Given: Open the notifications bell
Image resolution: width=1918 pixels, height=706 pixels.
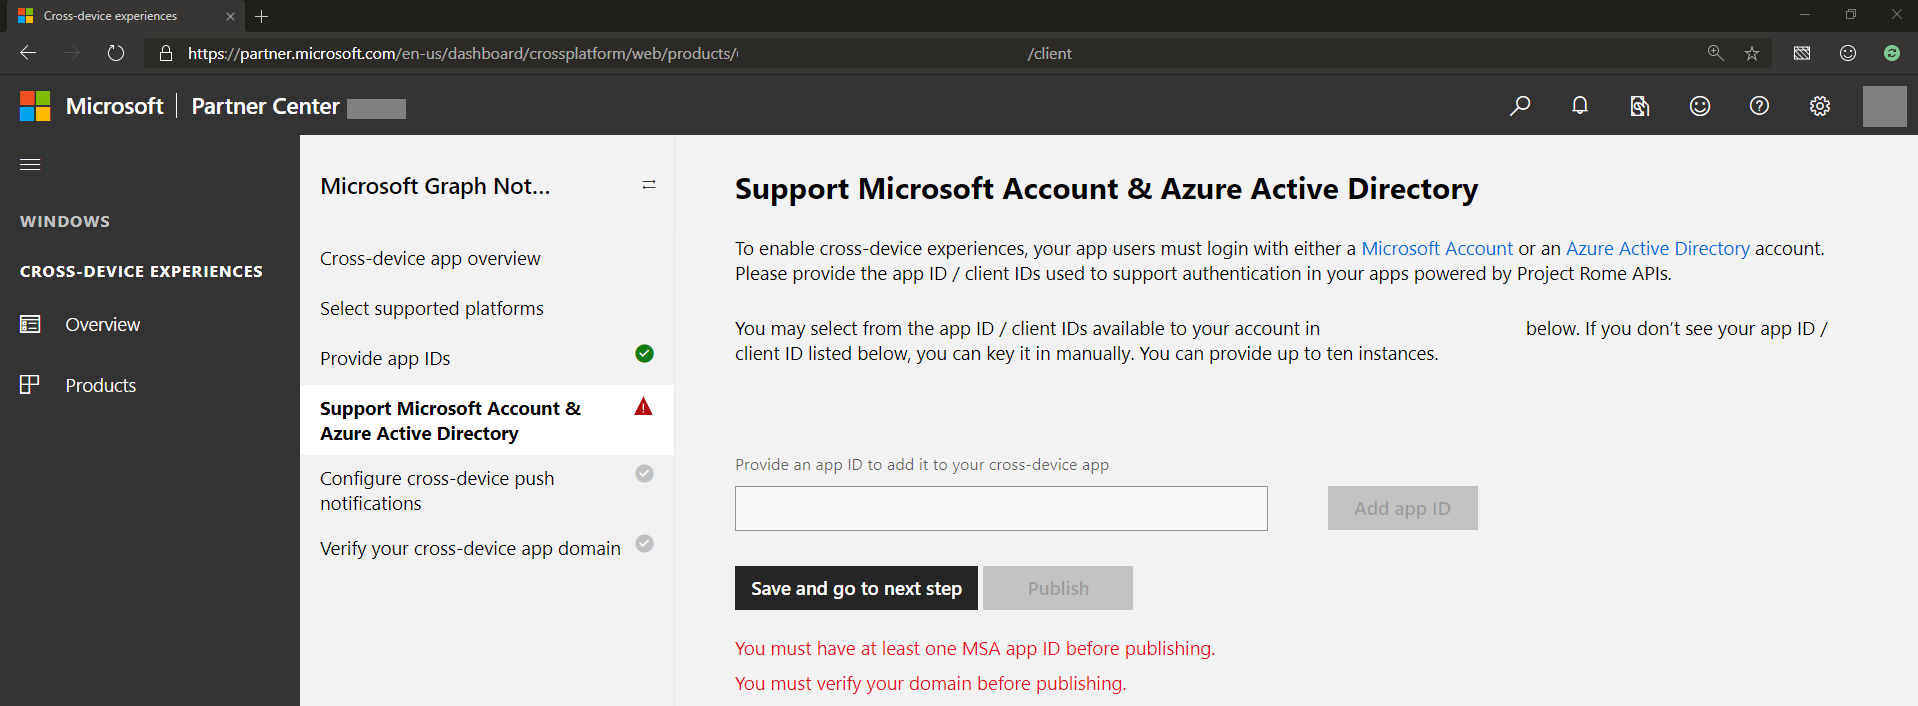Looking at the screenshot, I should click(1580, 106).
